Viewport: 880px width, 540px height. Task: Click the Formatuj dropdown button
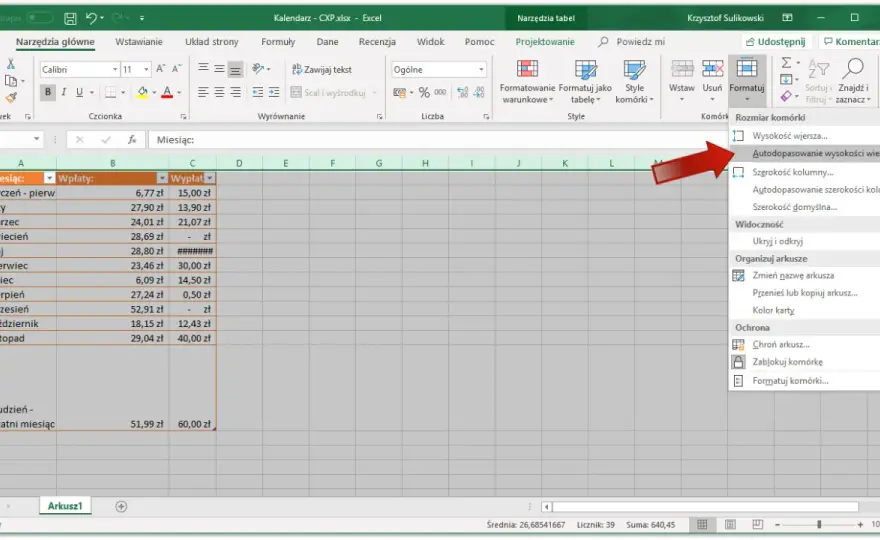(x=747, y=82)
